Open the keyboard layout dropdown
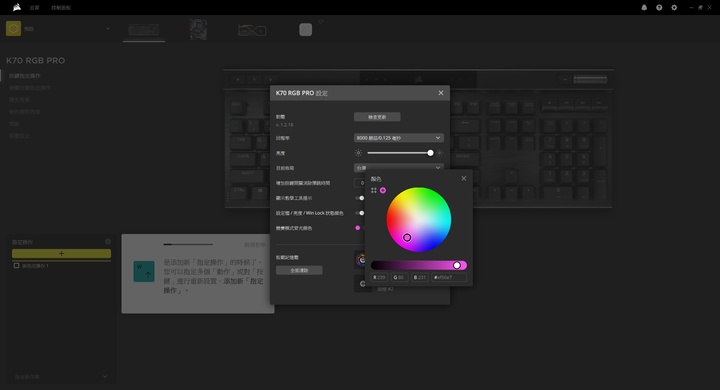720x390 pixels. (399, 168)
